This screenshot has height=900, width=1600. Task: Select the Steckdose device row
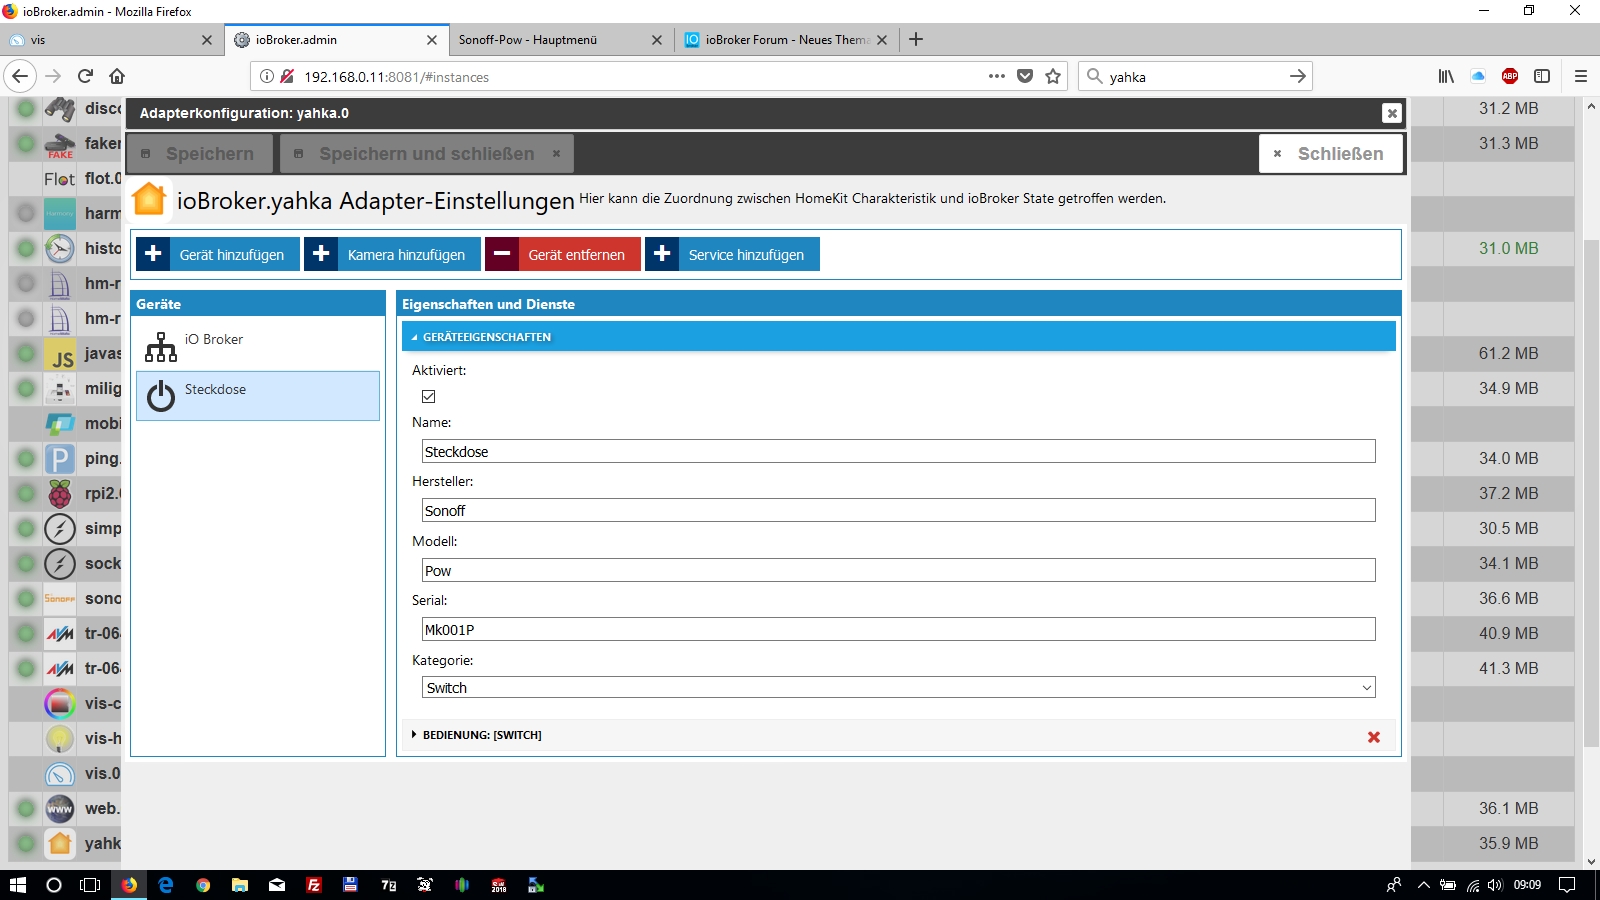click(x=258, y=396)
